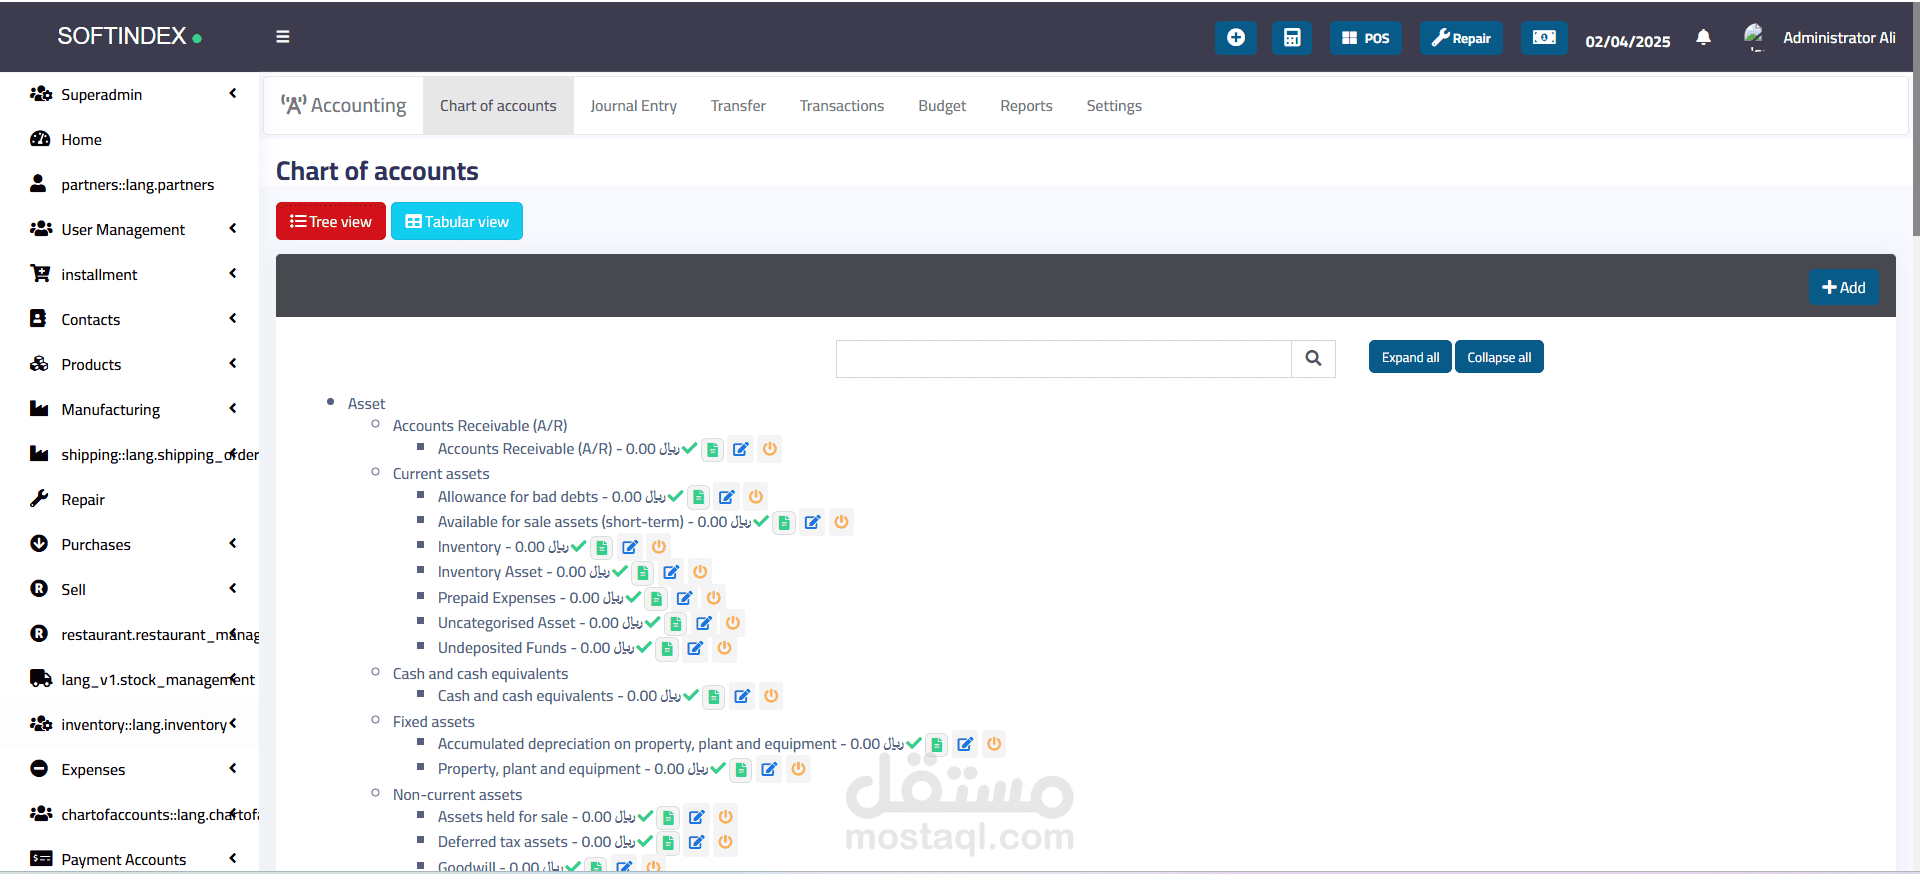This screenshot has height=874, width=1920.
Task: Deactivate Allowance for bad debts account
Action: [756, 497]
